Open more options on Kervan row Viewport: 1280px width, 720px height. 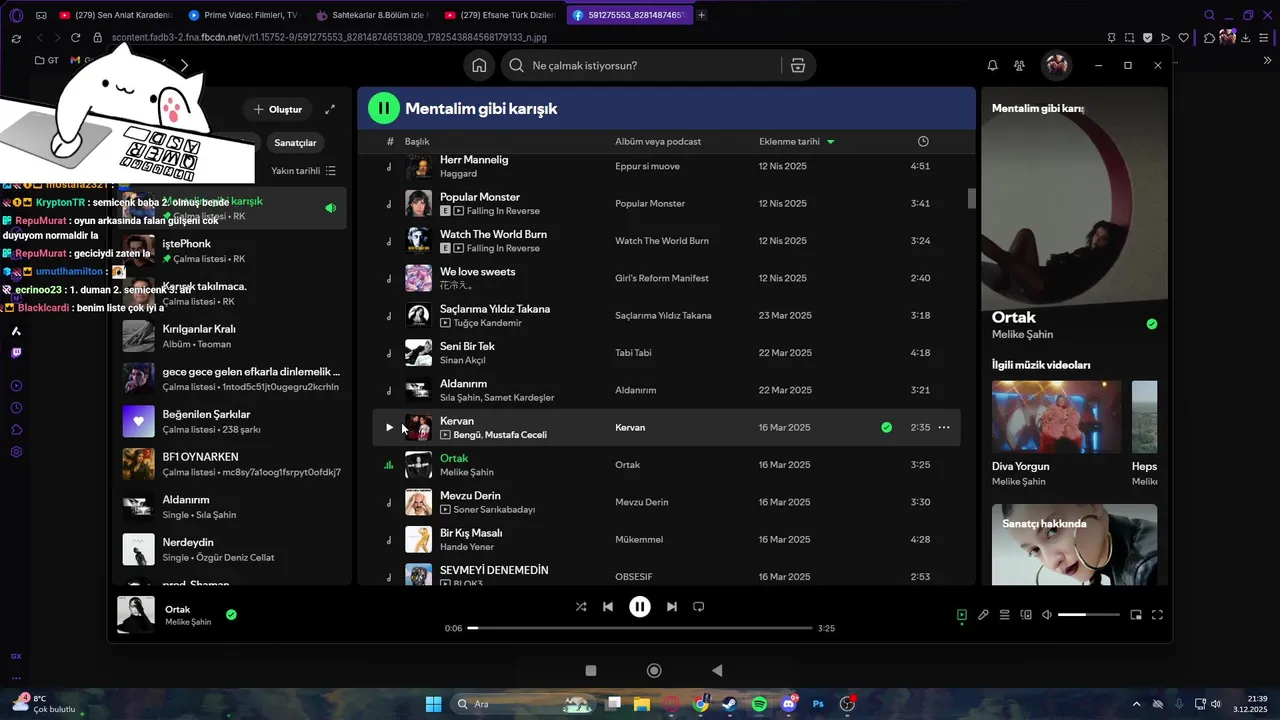[x=943, y=427]
